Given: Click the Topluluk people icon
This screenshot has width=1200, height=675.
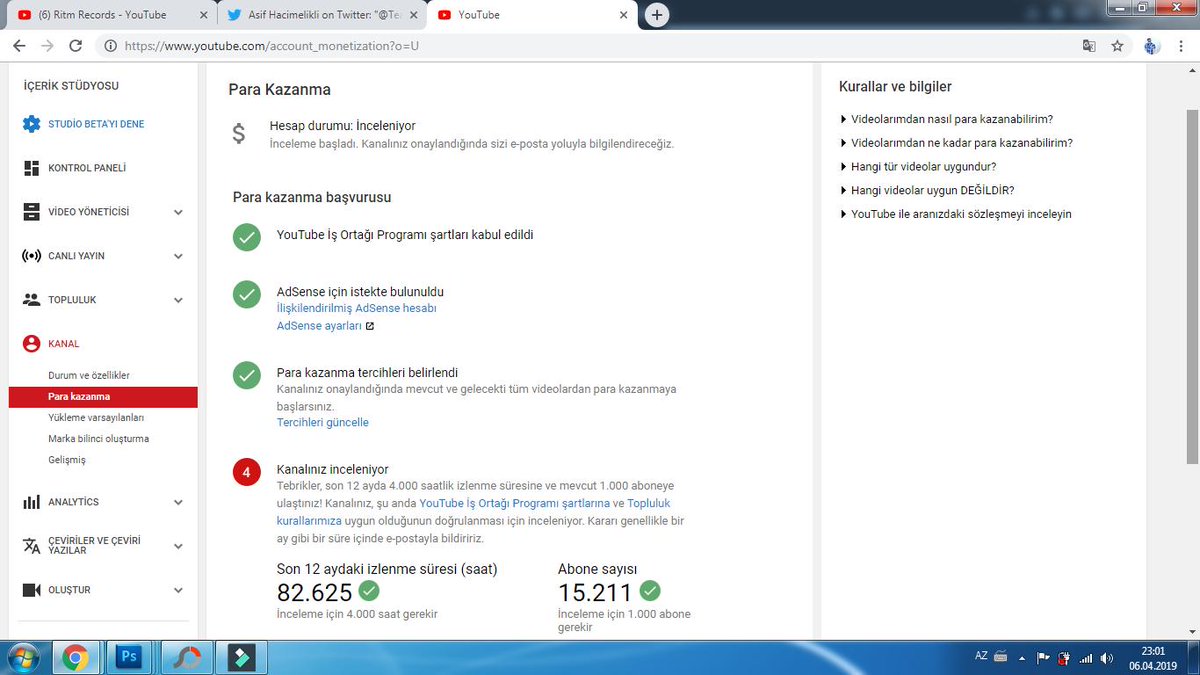Looking at the screenshot, I should point(31,300).
